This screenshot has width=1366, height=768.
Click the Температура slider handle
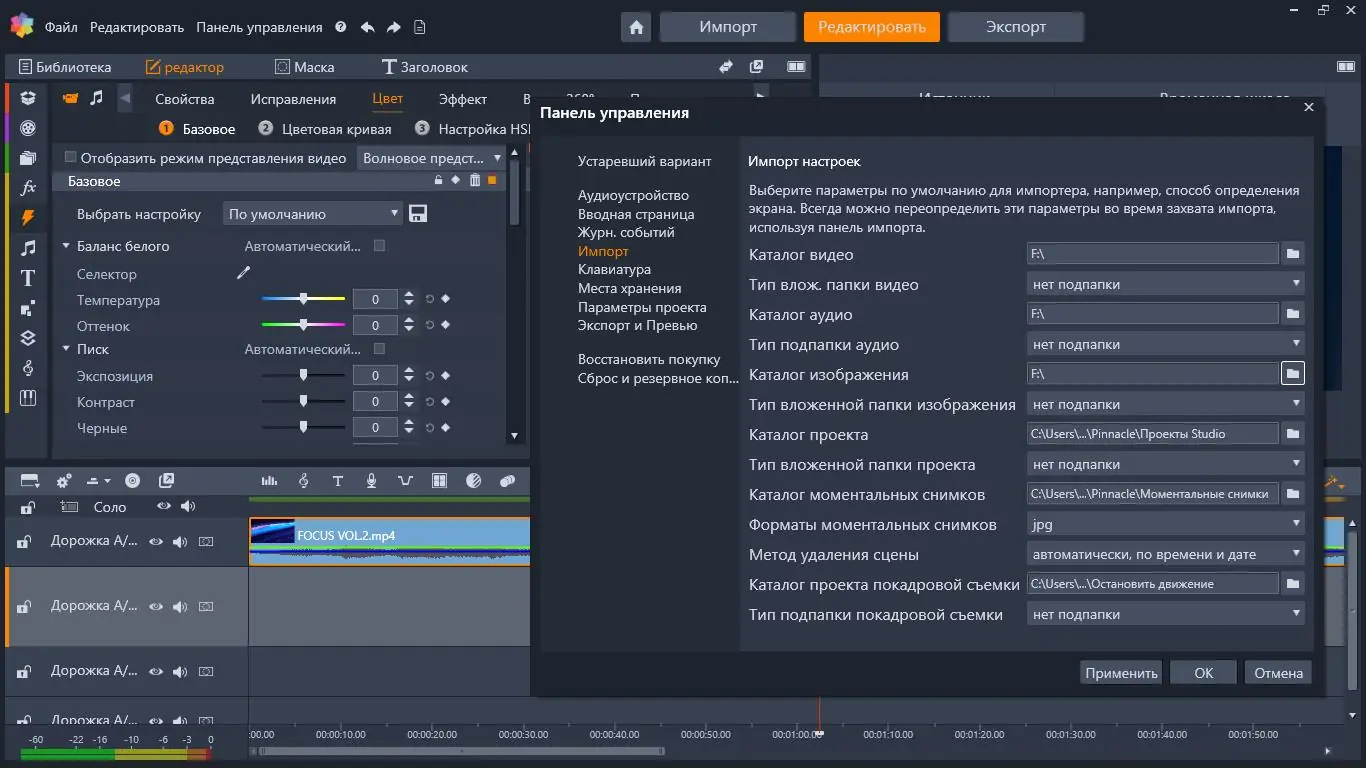pyautogui.click(x=304, y=299)
